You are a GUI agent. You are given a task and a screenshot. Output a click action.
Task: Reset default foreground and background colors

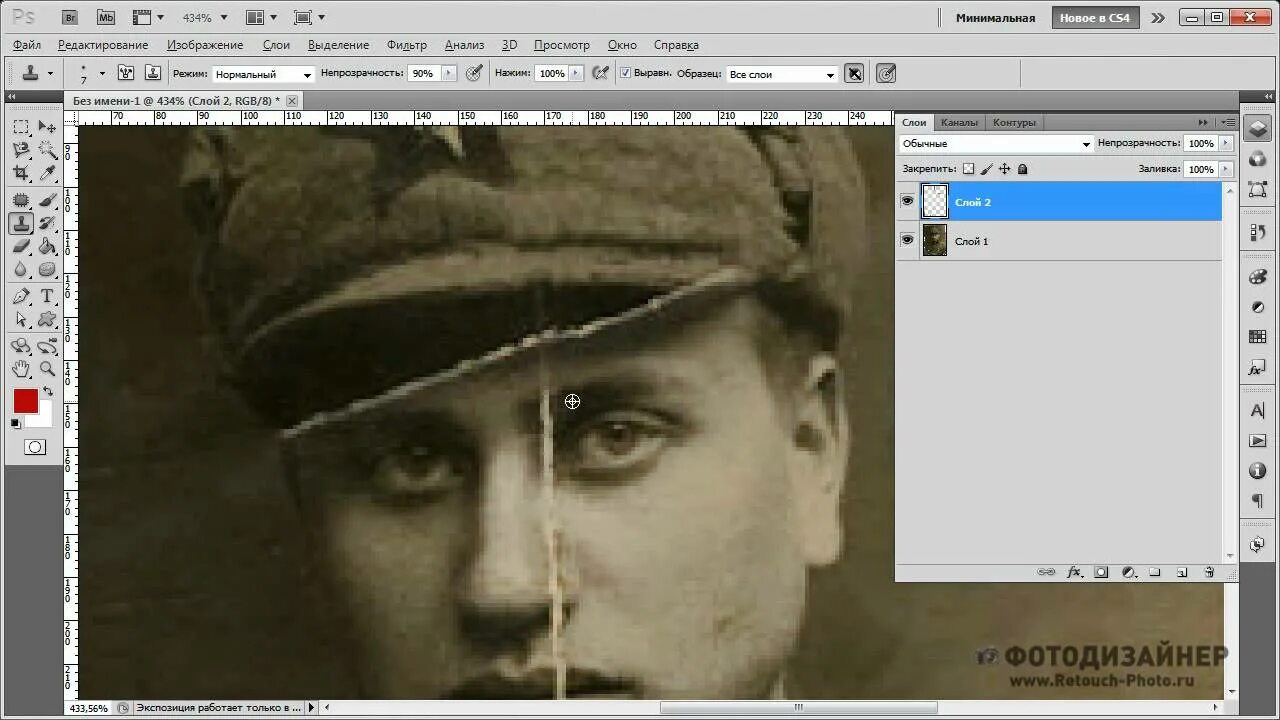pos(15,424)
